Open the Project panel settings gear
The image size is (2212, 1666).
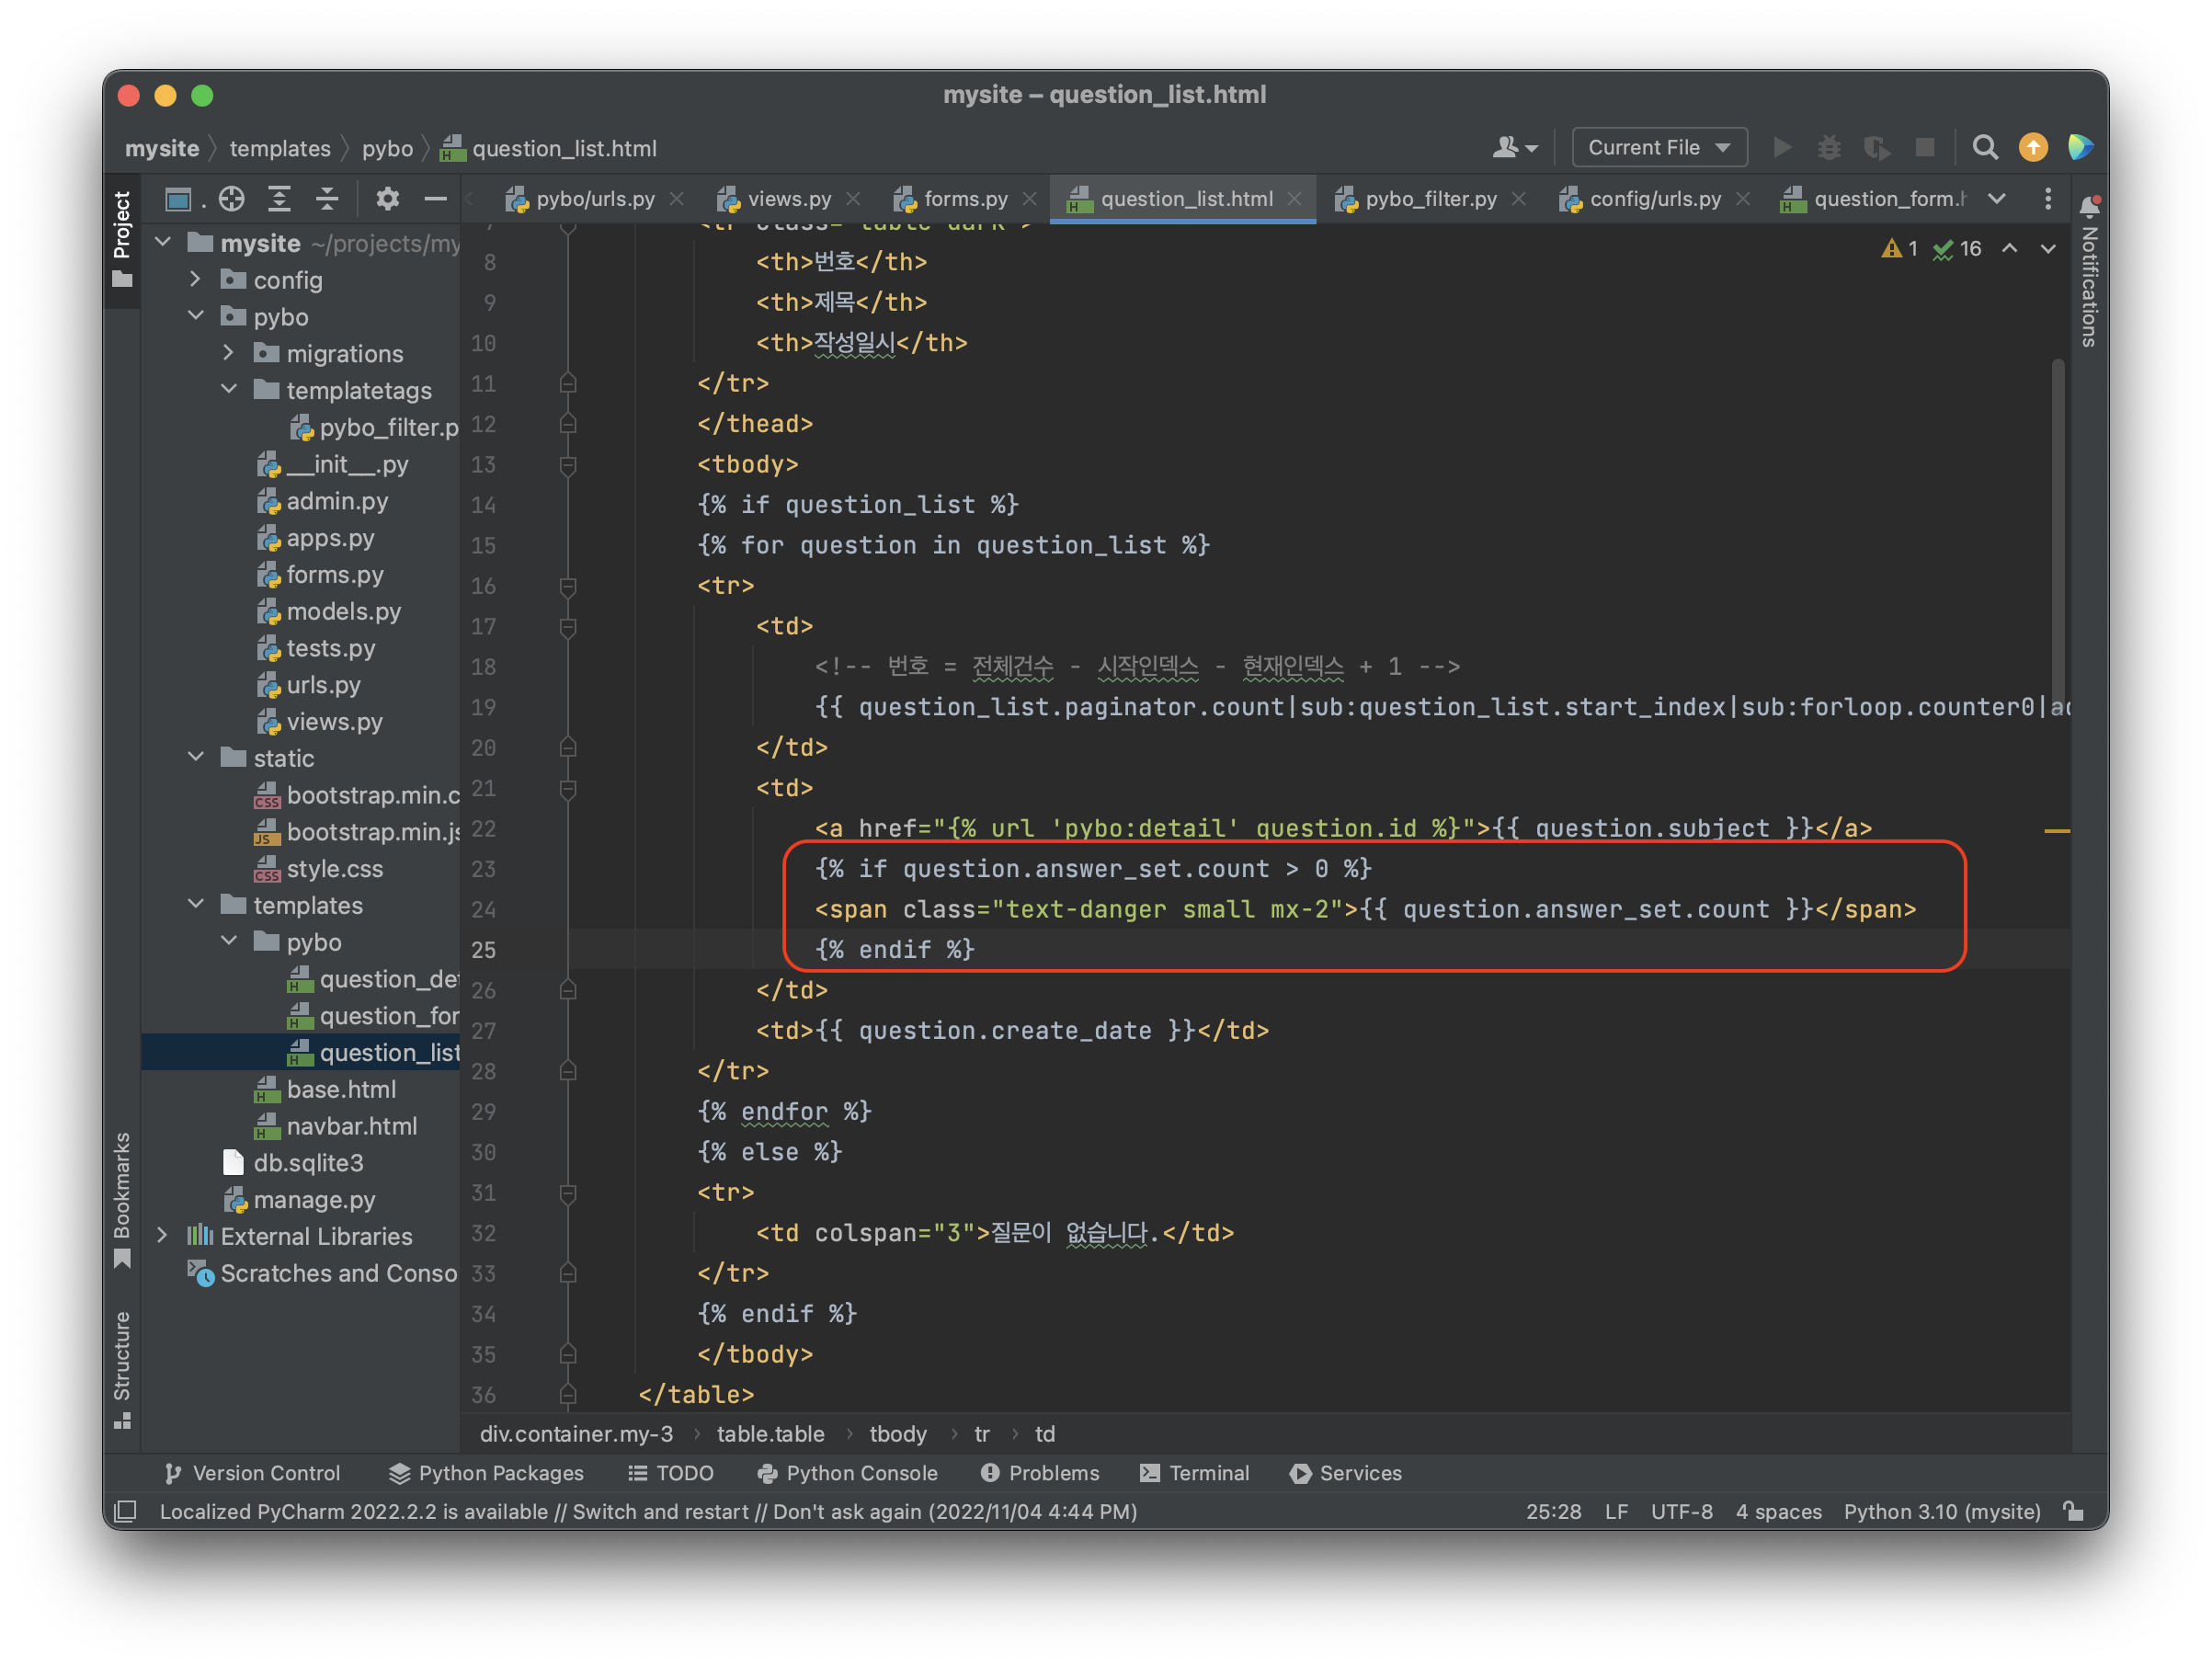(x=387, y=199)
